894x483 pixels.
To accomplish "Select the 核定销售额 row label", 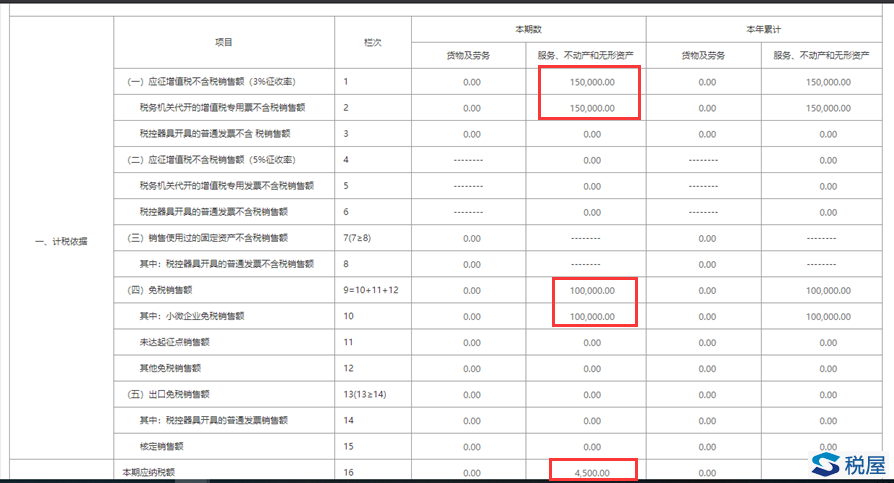I will (163, 446).
